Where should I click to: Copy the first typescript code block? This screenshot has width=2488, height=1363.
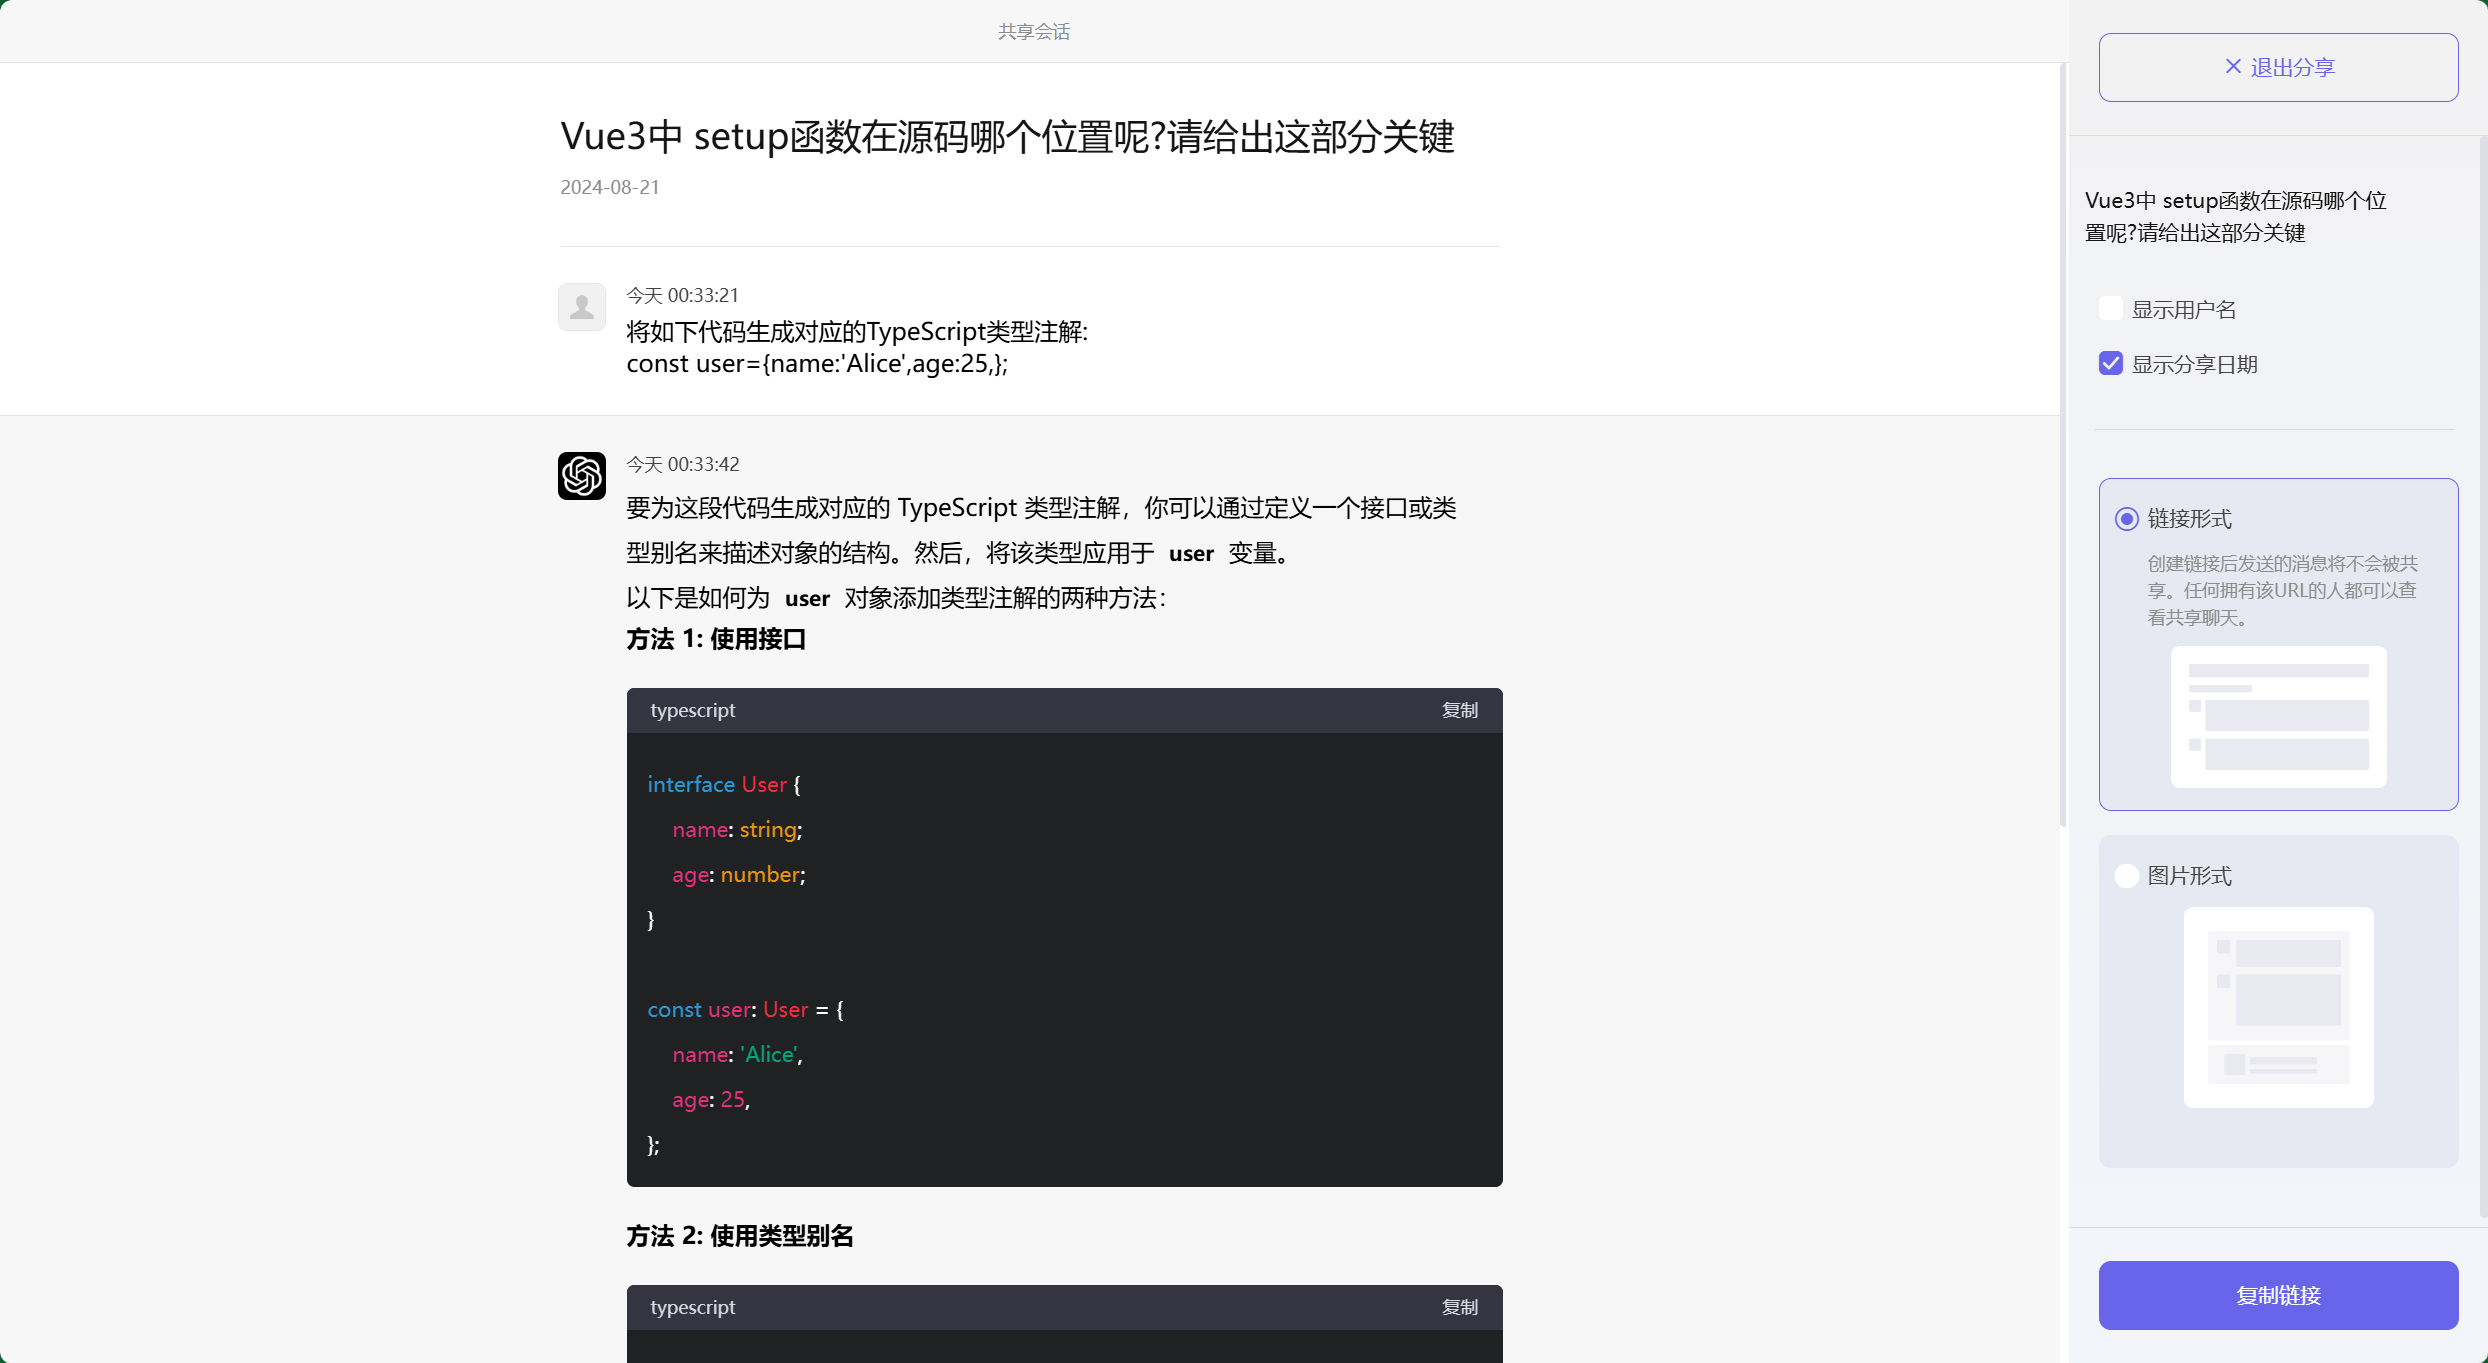coord(1459,710)
